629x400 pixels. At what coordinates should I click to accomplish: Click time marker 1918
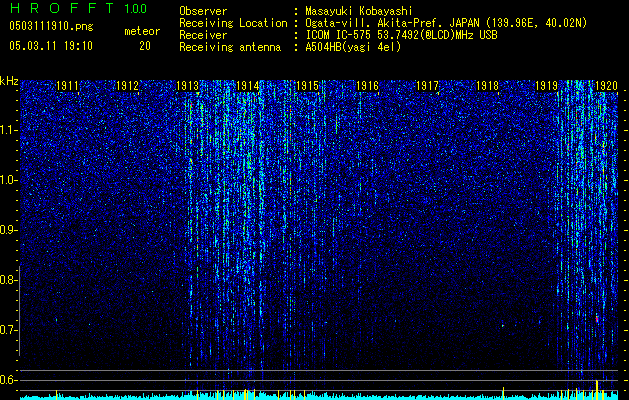[x=487, y=85]
